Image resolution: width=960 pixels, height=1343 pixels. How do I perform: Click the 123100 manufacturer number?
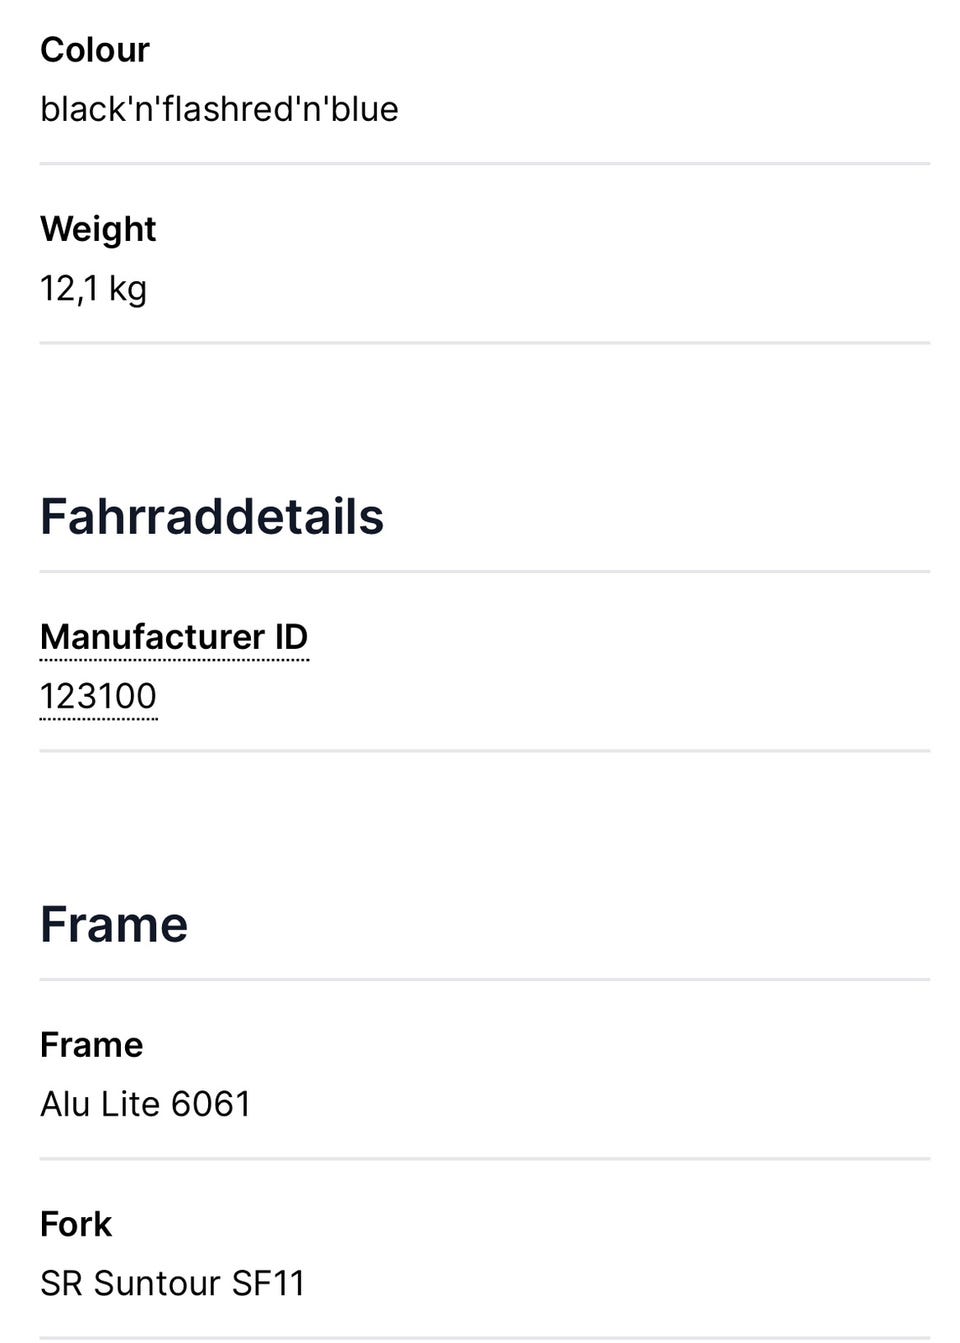[x=98, y=696]
